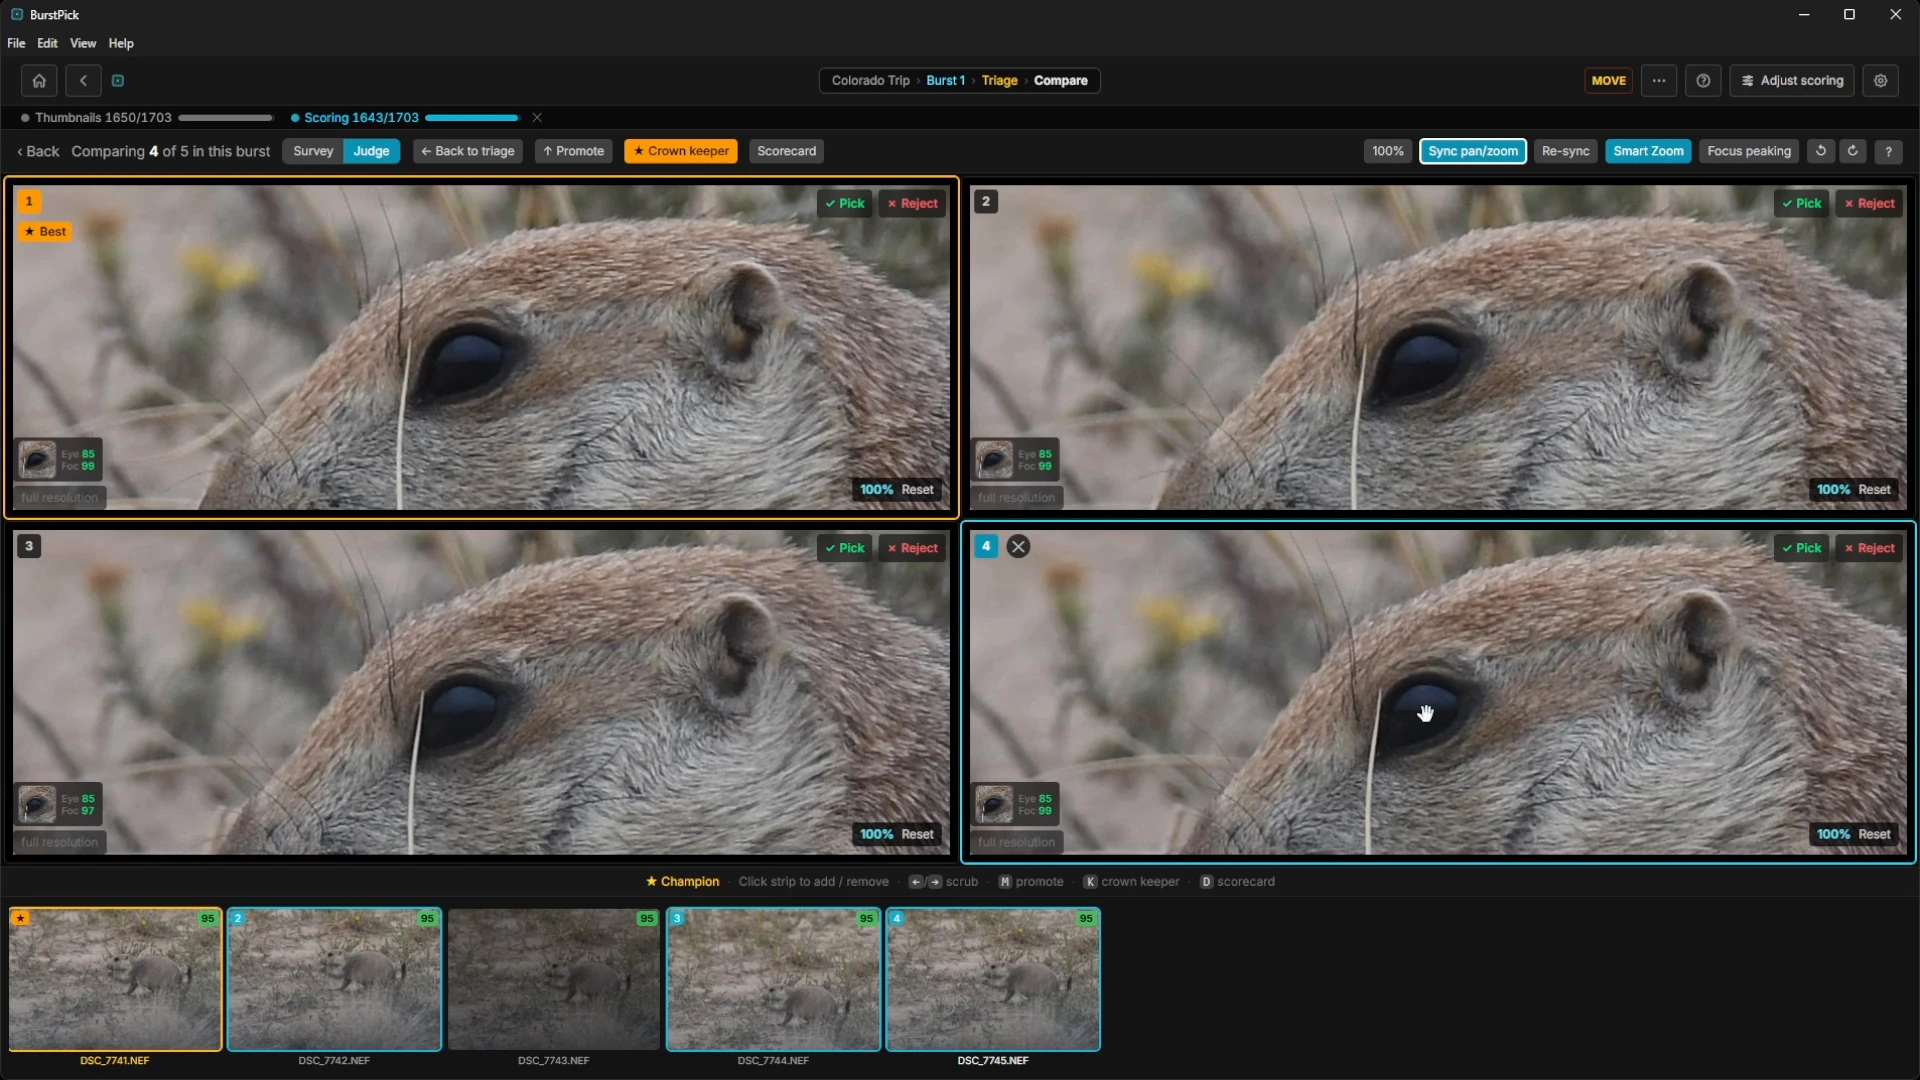Screen dimensions: 1920x1080
Task: Open the settings gear icon
Action: [1880, 81]
